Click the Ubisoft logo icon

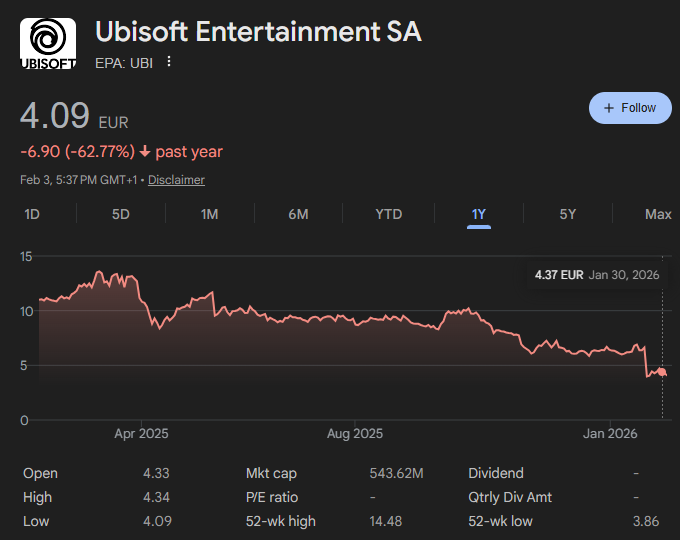47,44
